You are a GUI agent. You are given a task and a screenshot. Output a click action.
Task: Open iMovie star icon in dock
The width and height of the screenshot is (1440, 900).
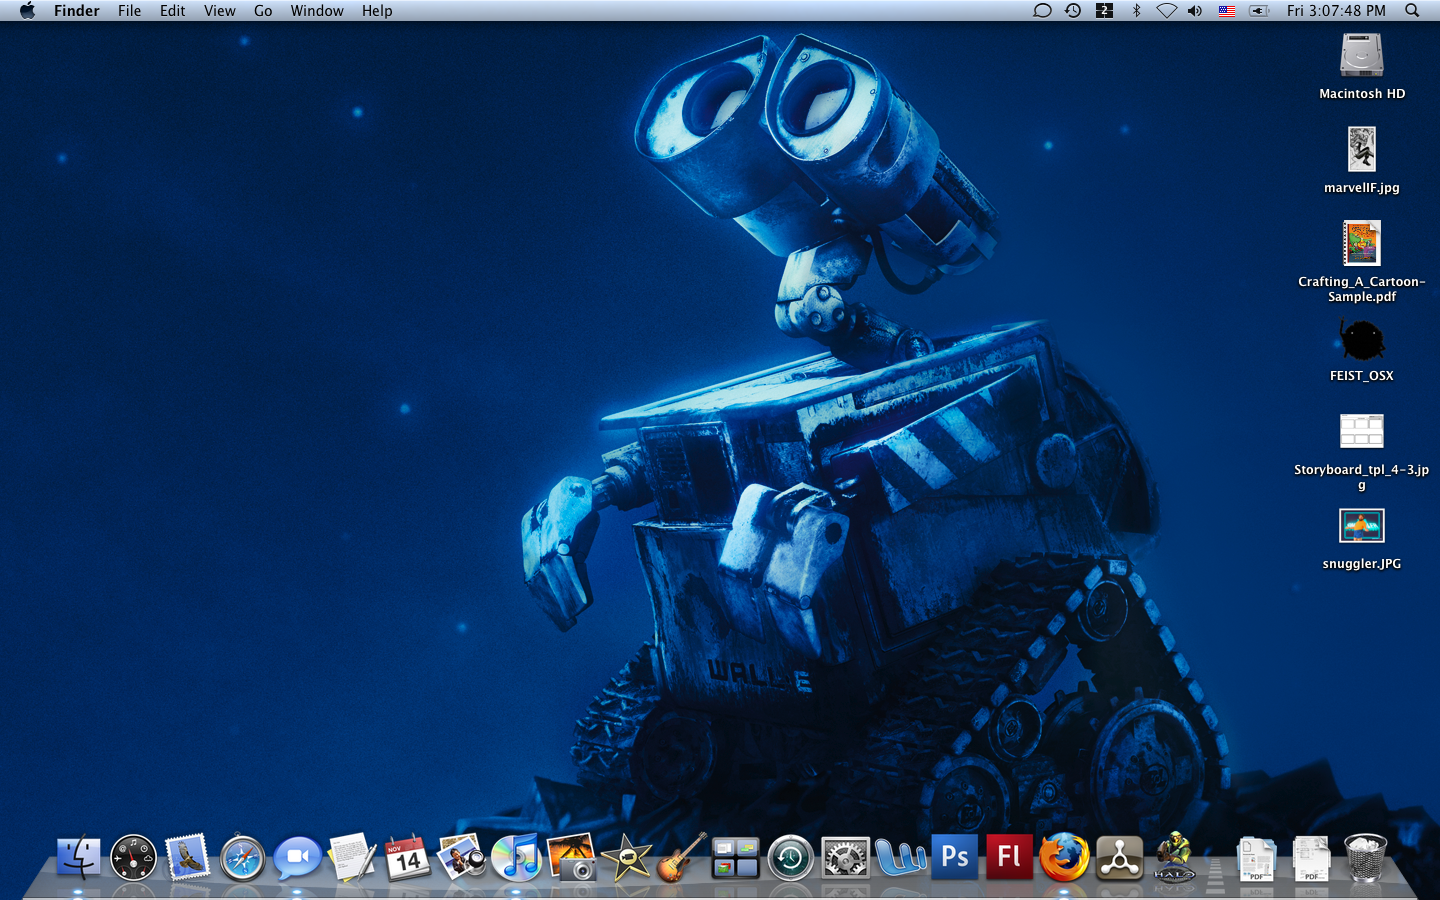point(626,857)
